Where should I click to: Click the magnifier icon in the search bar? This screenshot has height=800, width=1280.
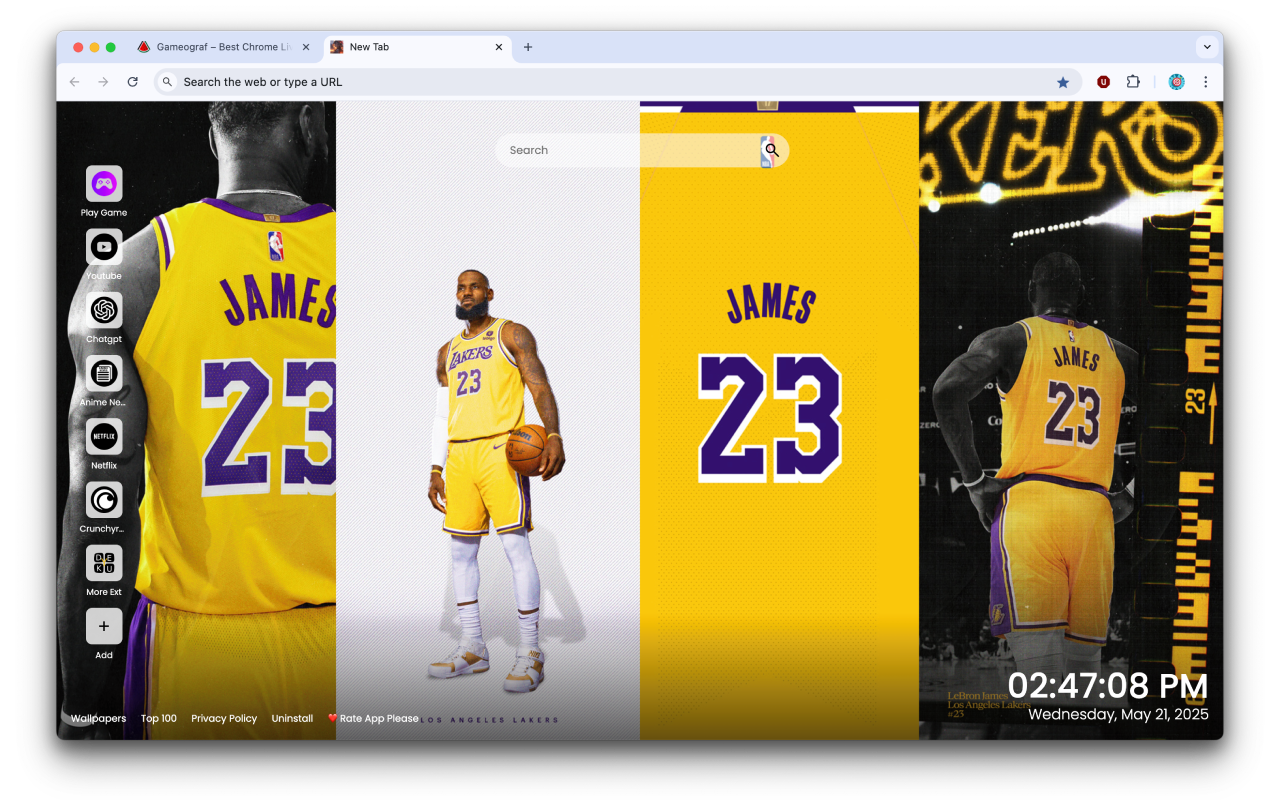click(x=771, y=150)
